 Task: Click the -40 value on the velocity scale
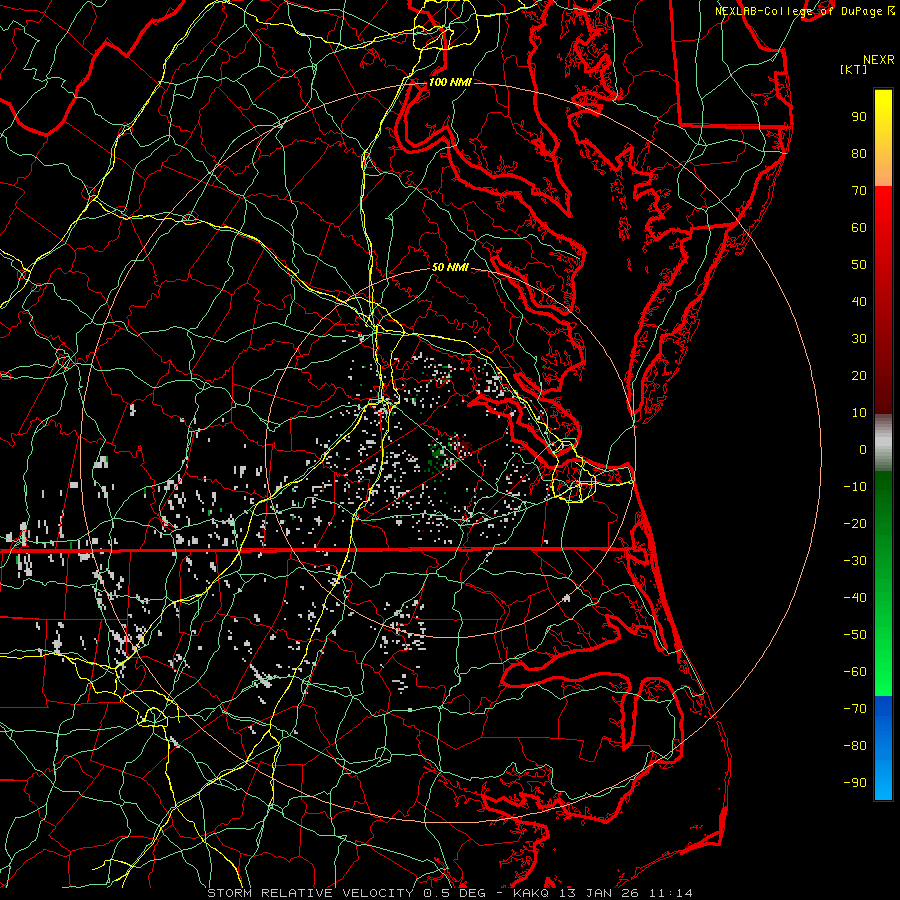855,598
